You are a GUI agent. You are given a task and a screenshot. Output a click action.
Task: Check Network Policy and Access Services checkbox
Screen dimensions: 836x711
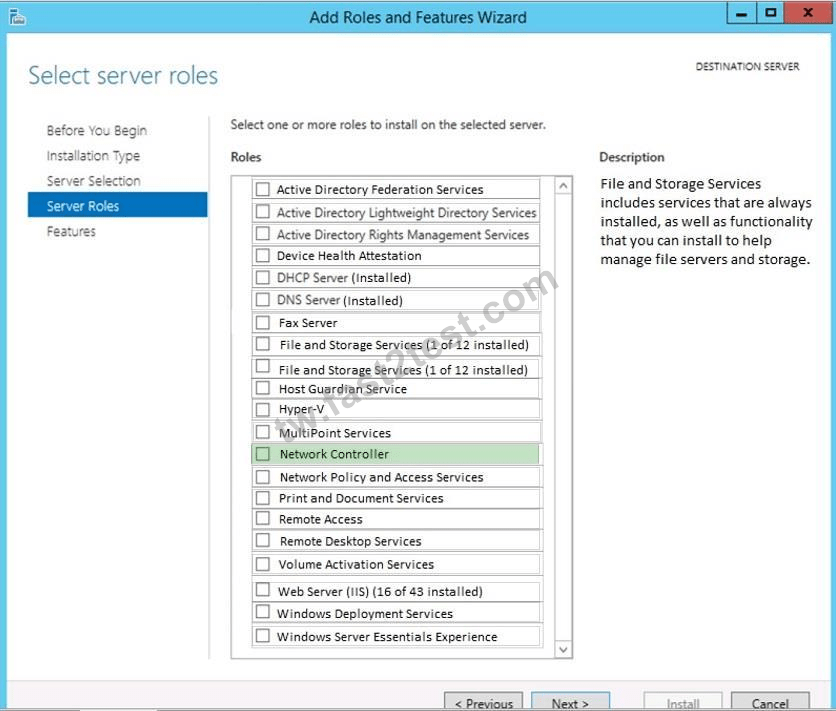point(263,476)
